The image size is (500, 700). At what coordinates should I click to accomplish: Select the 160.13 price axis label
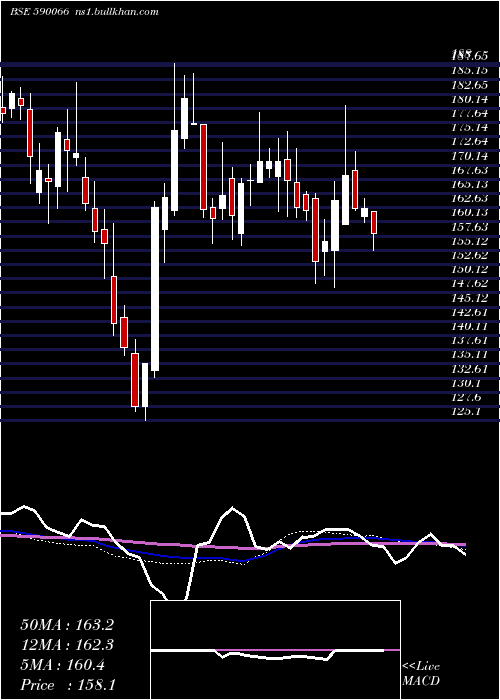click(x=469, y=212)
